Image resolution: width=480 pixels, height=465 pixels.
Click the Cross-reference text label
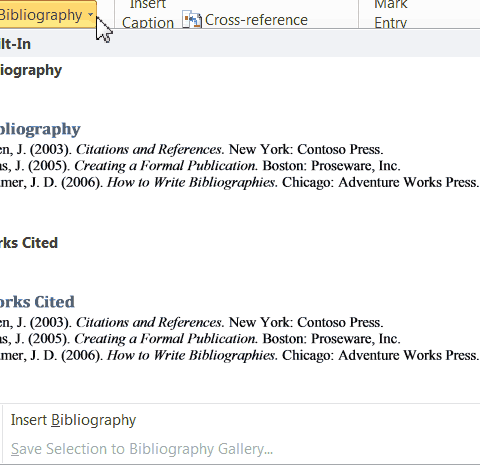click(256, 20)
